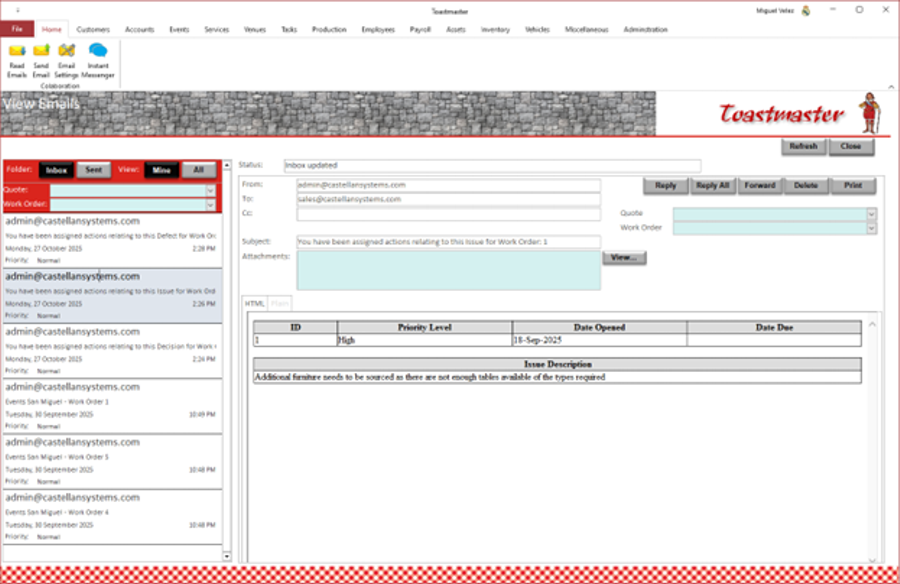Switch to the Assets tab

click(x=456, y=29)
